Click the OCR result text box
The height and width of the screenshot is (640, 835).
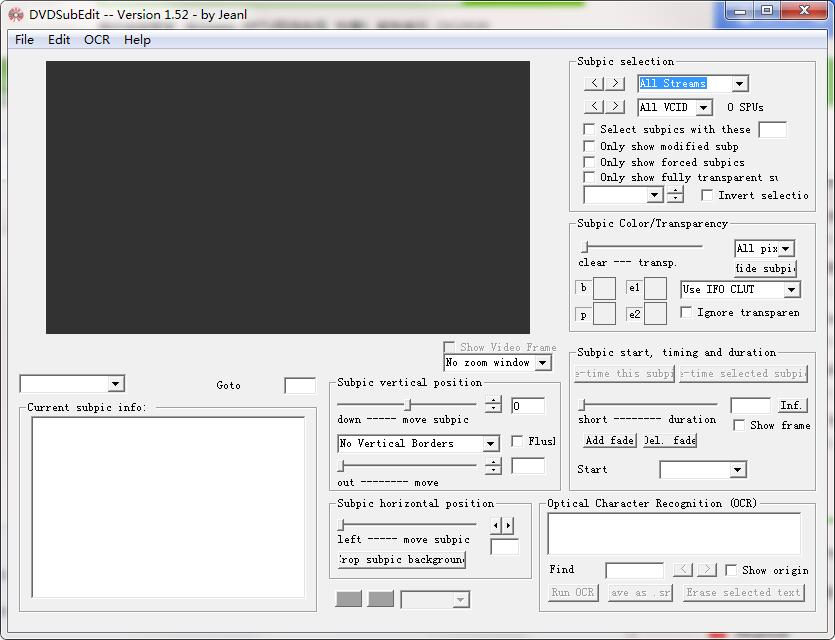[674, 534]
